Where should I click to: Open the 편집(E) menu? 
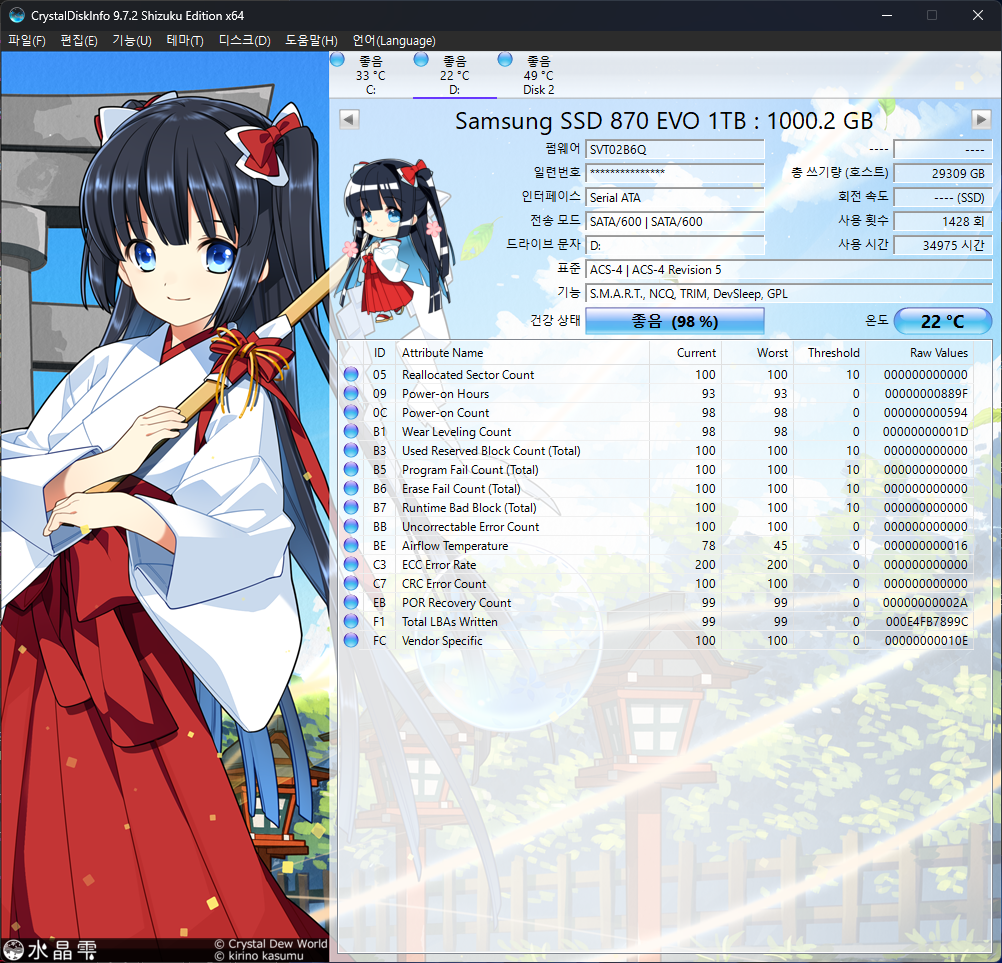(79, 41)
